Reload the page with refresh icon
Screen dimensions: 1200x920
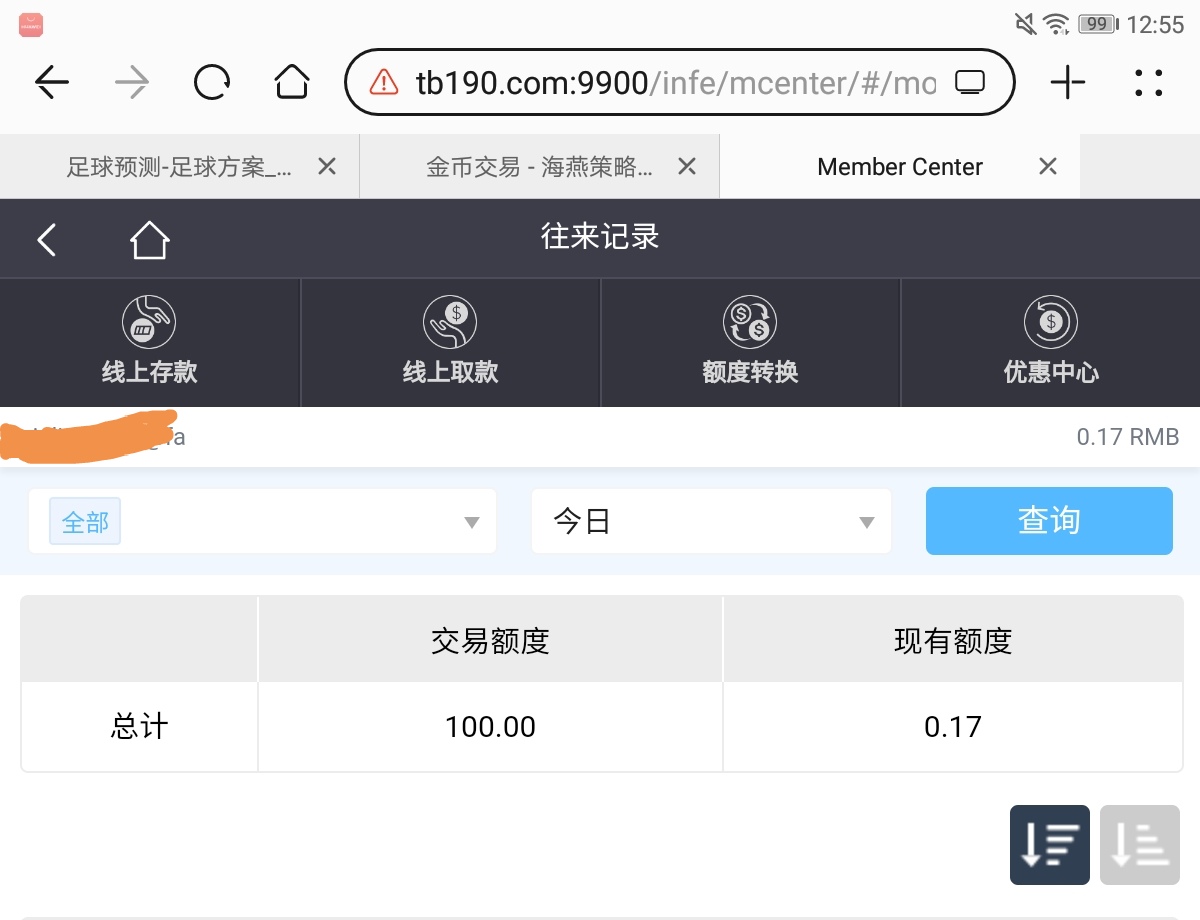point(212,82)
